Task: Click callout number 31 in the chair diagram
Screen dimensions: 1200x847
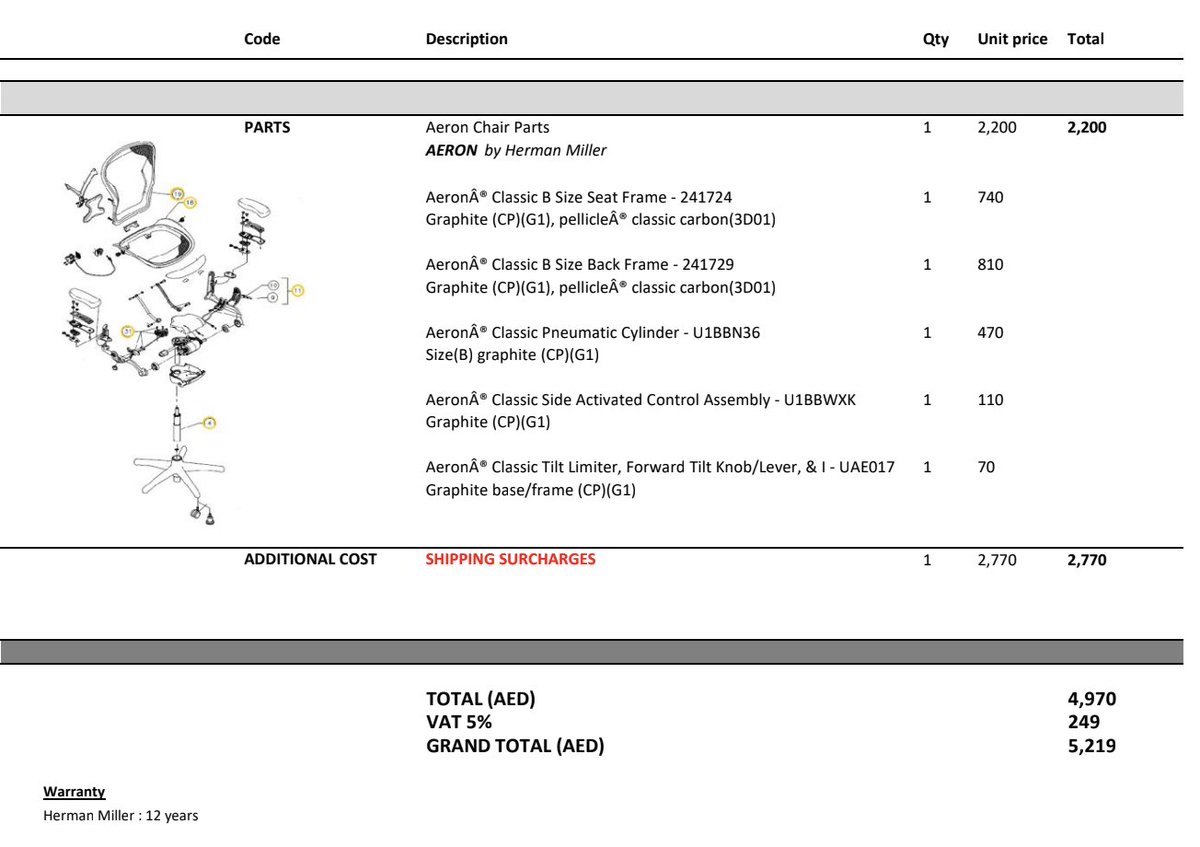Action: pyautogui.click(x=128, y=330)
